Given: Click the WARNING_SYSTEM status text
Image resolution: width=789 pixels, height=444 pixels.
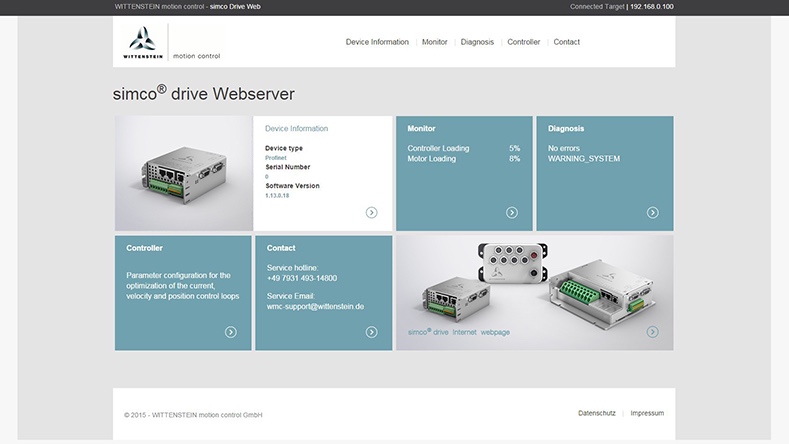Looking at the screenshot, I should coord(584,159).
